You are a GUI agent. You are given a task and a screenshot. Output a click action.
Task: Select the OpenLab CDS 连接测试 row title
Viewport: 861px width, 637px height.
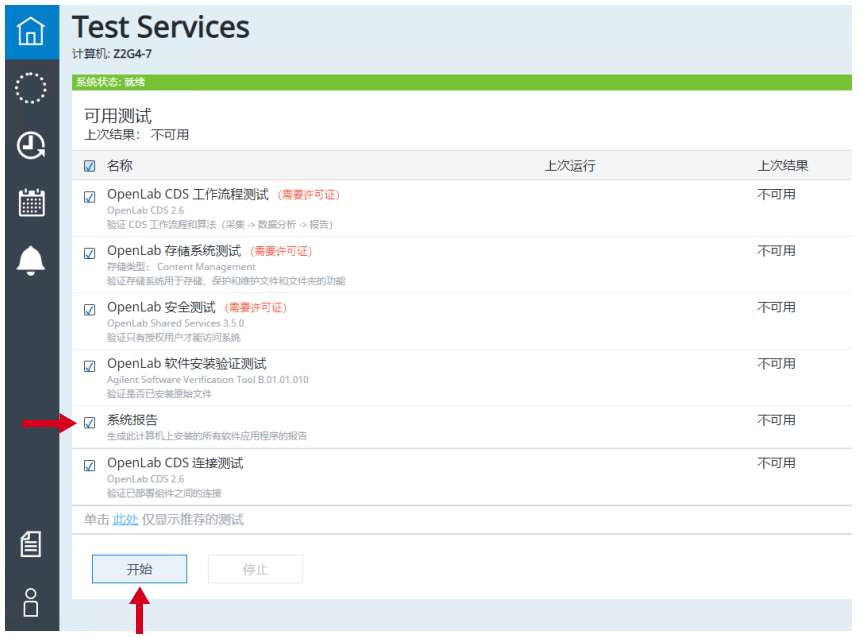(x=175, y=463)
